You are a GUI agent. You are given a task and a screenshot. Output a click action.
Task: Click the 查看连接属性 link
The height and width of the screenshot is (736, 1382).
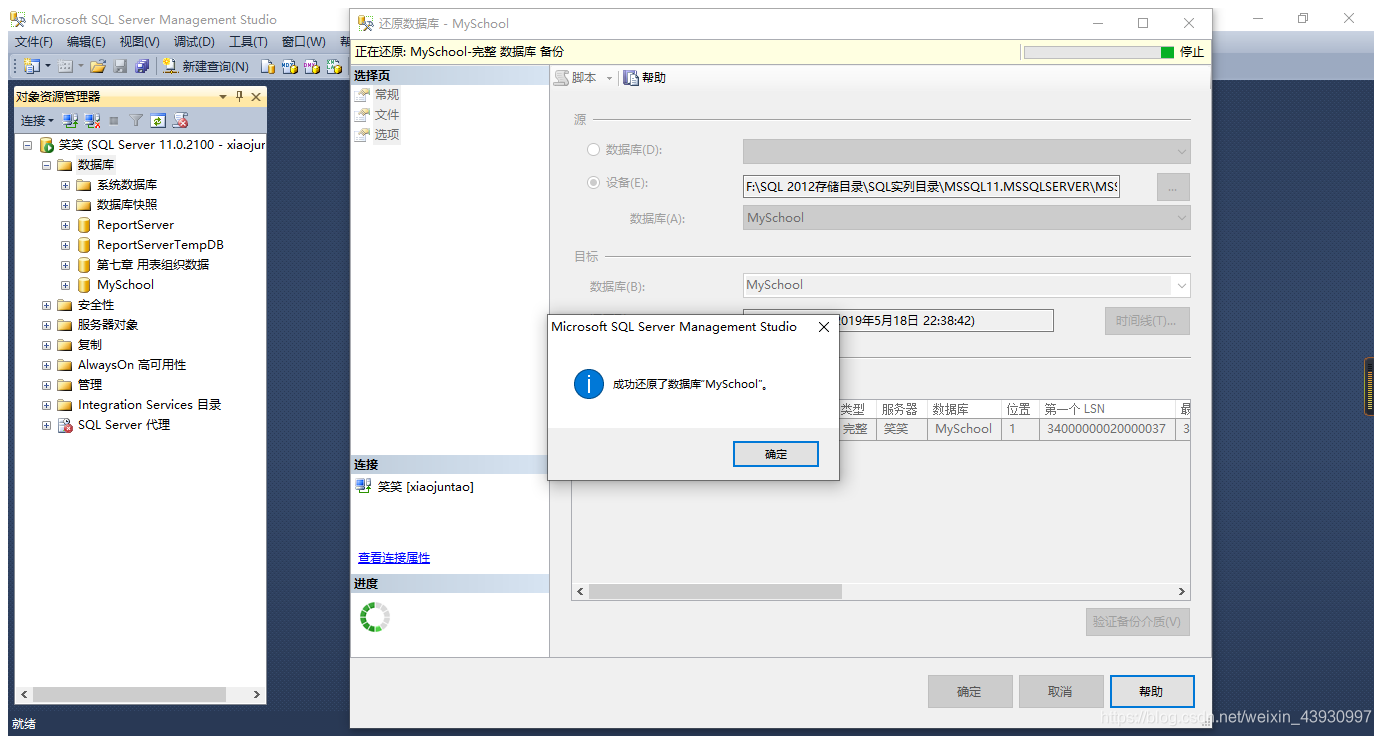click(x=394, y=558)
